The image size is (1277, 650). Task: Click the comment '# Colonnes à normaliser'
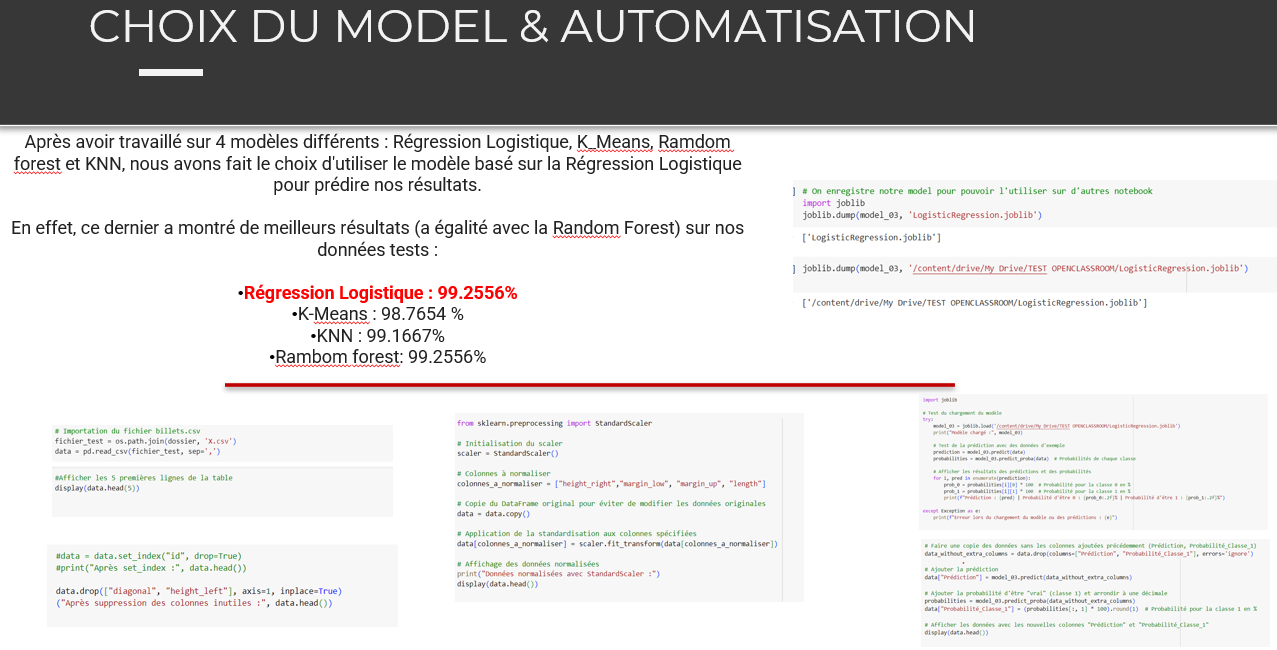503,473
